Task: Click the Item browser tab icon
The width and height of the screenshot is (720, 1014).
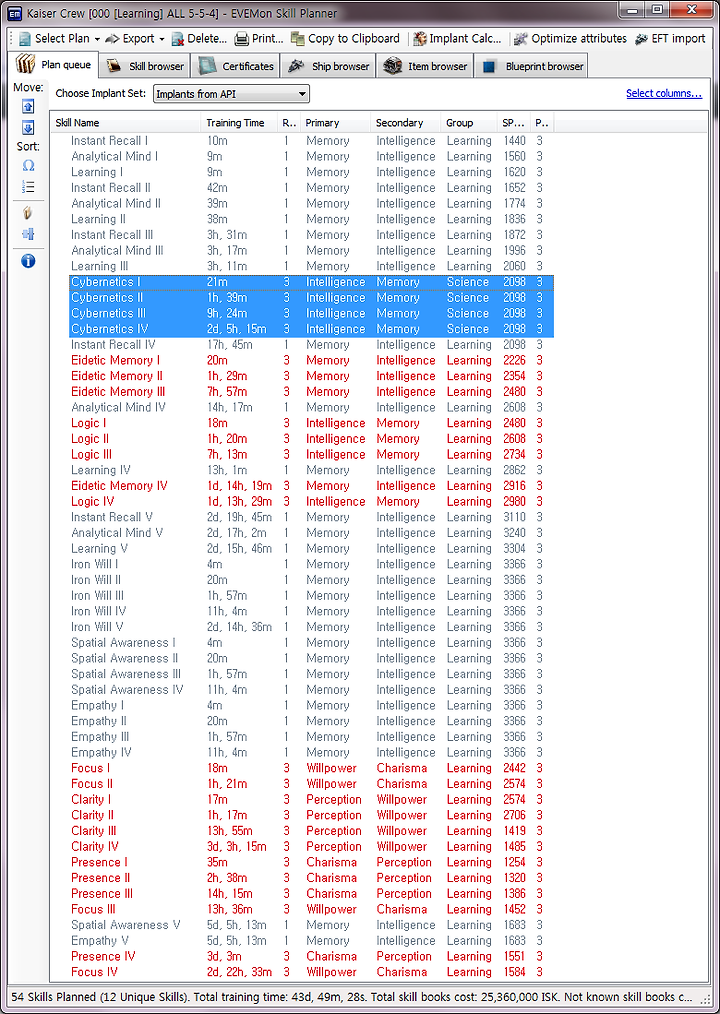Action: click(392, 66)
